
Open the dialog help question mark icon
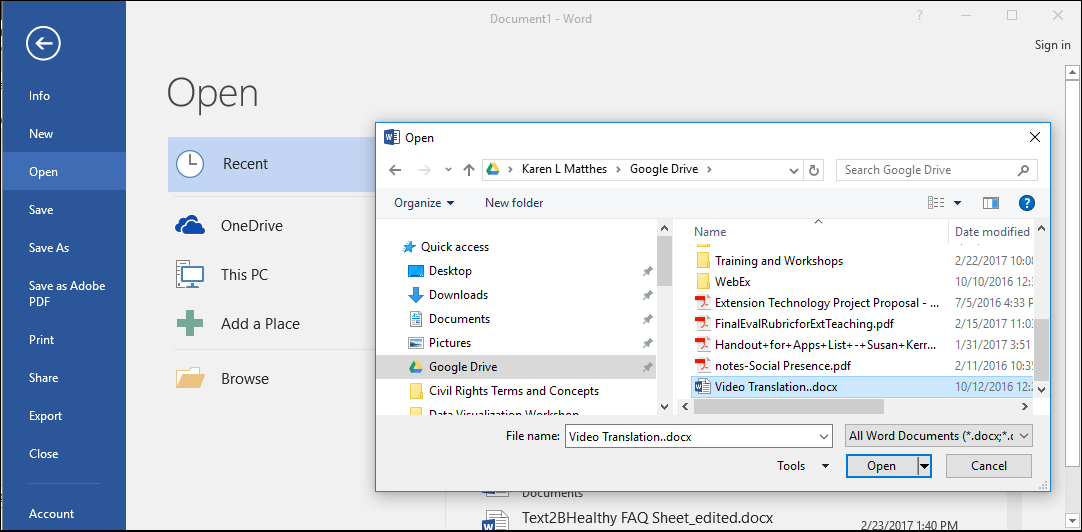tap(1027, 203)
